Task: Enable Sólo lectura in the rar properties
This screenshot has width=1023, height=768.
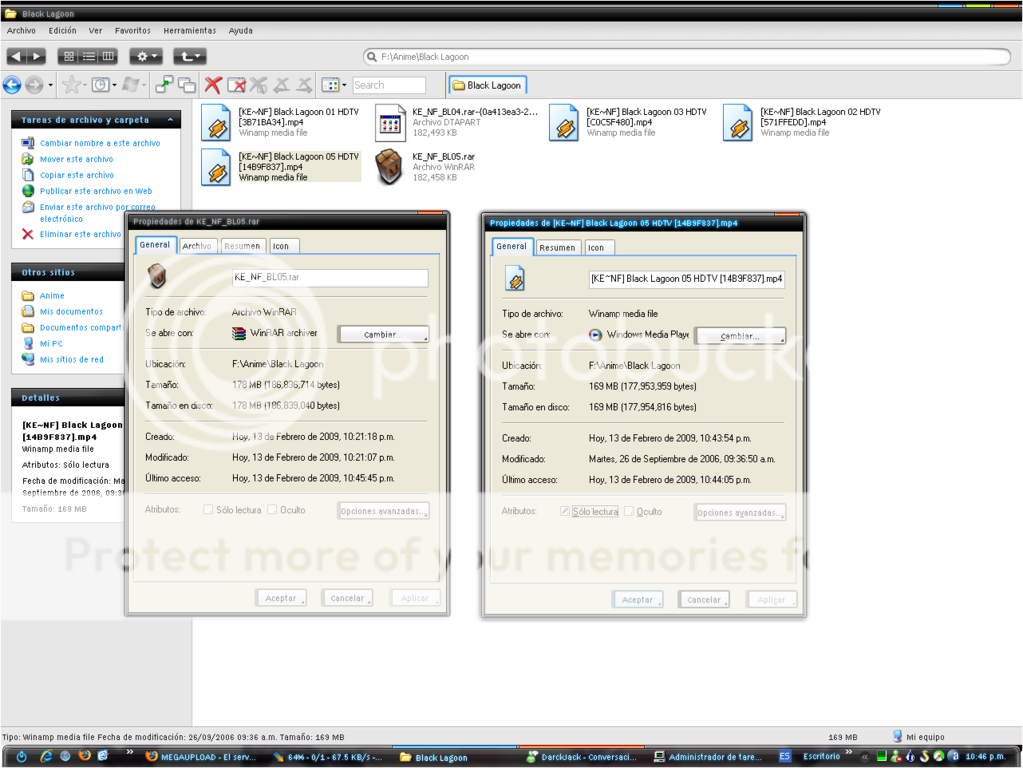Action: click(208, 510)
